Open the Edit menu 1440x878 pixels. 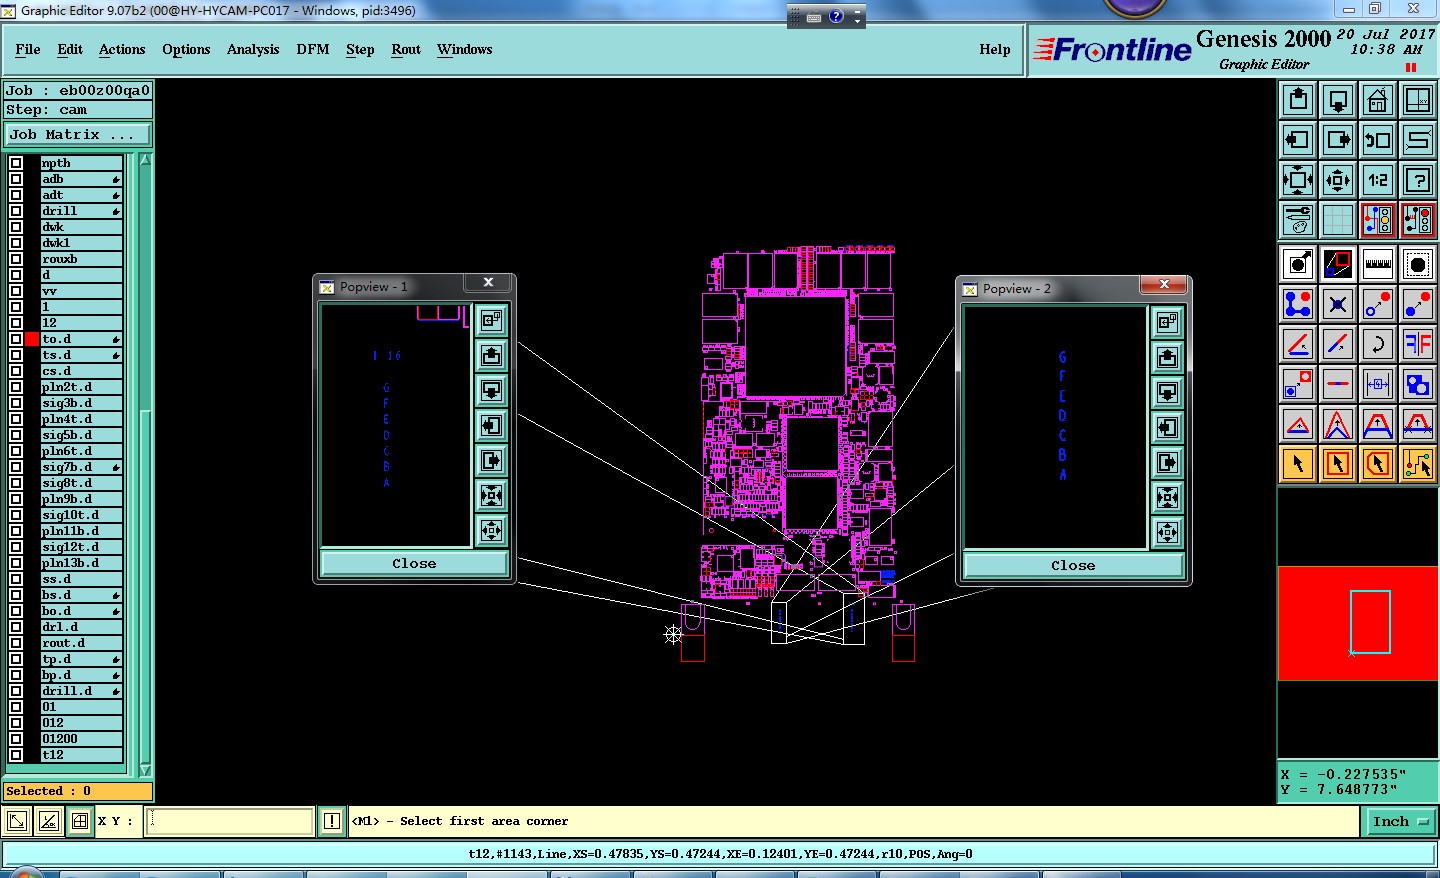(70, 49)
